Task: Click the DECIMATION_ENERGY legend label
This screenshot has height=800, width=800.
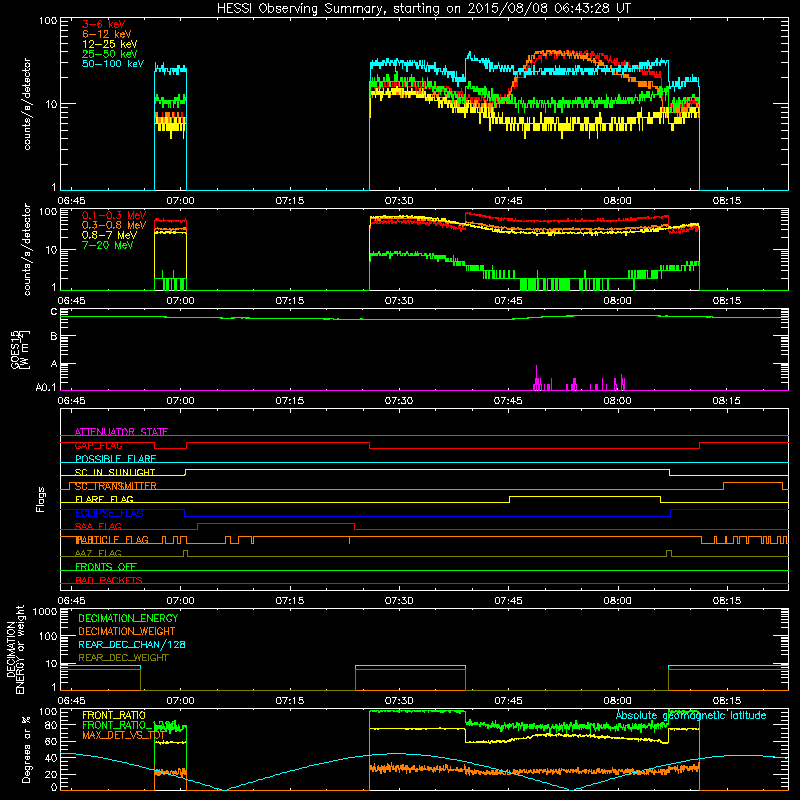Action: click(x=128, y=618)
